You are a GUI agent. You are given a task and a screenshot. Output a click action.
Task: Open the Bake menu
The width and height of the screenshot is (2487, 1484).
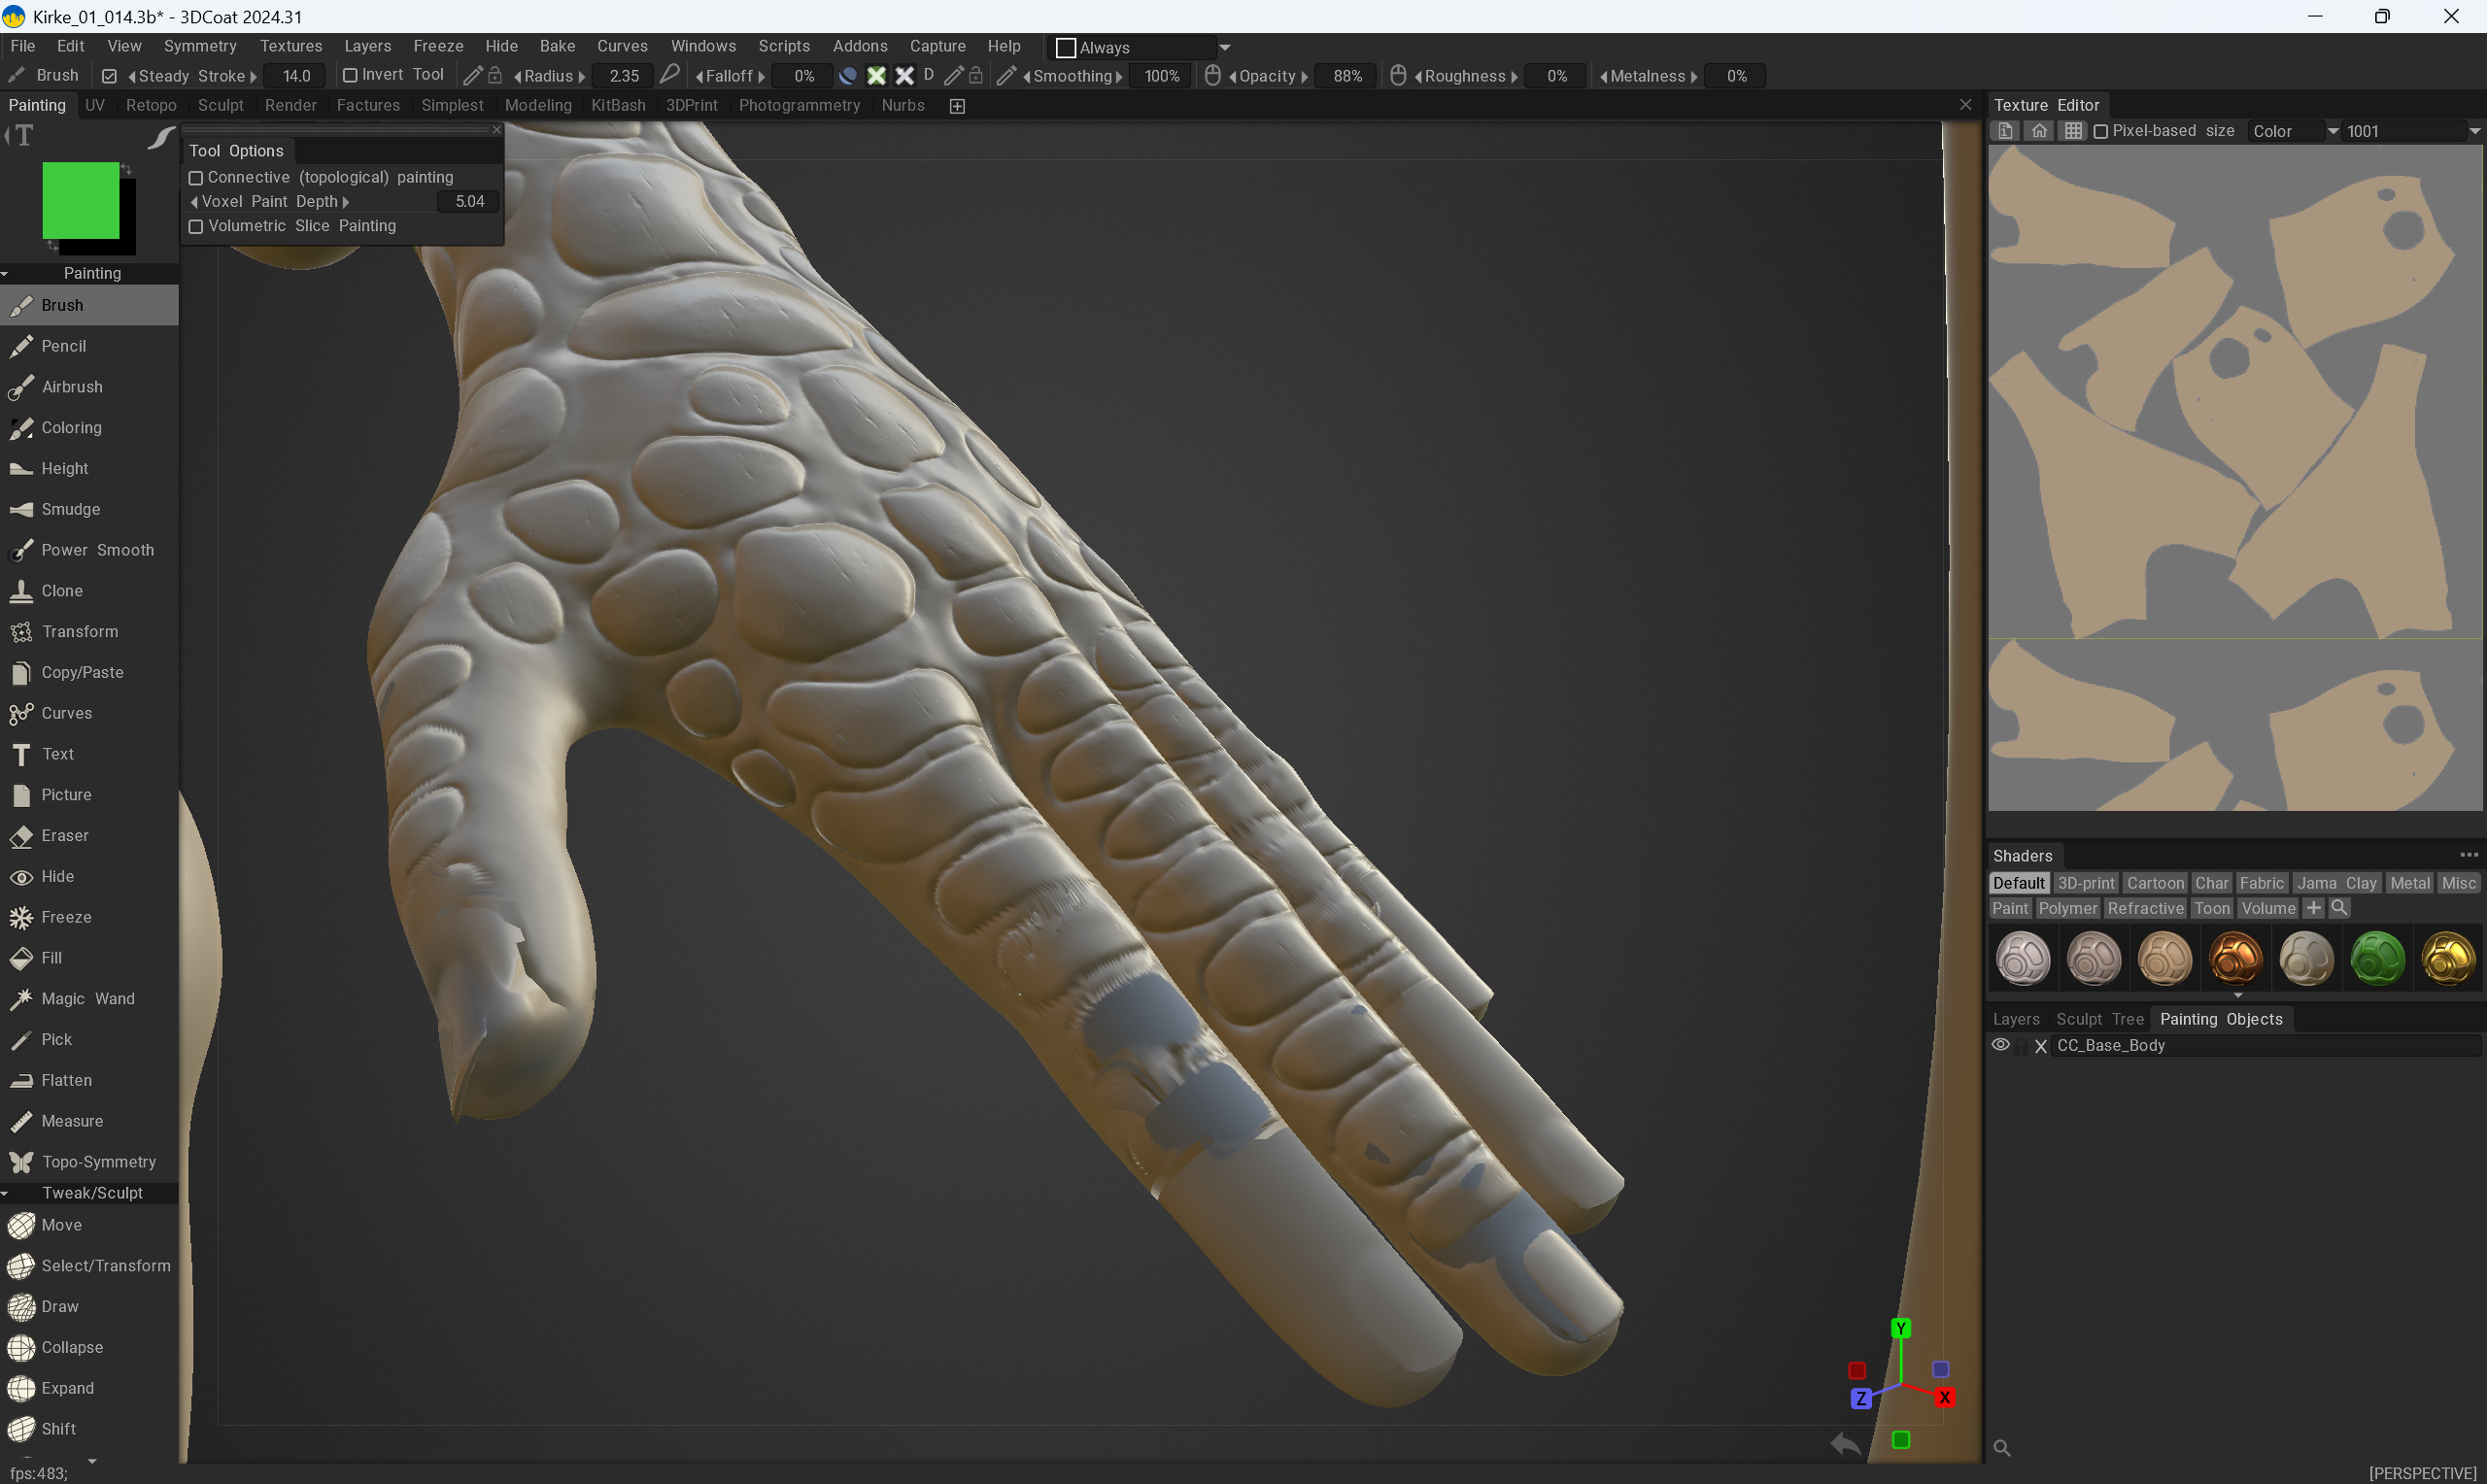click(x=556, y=46)
